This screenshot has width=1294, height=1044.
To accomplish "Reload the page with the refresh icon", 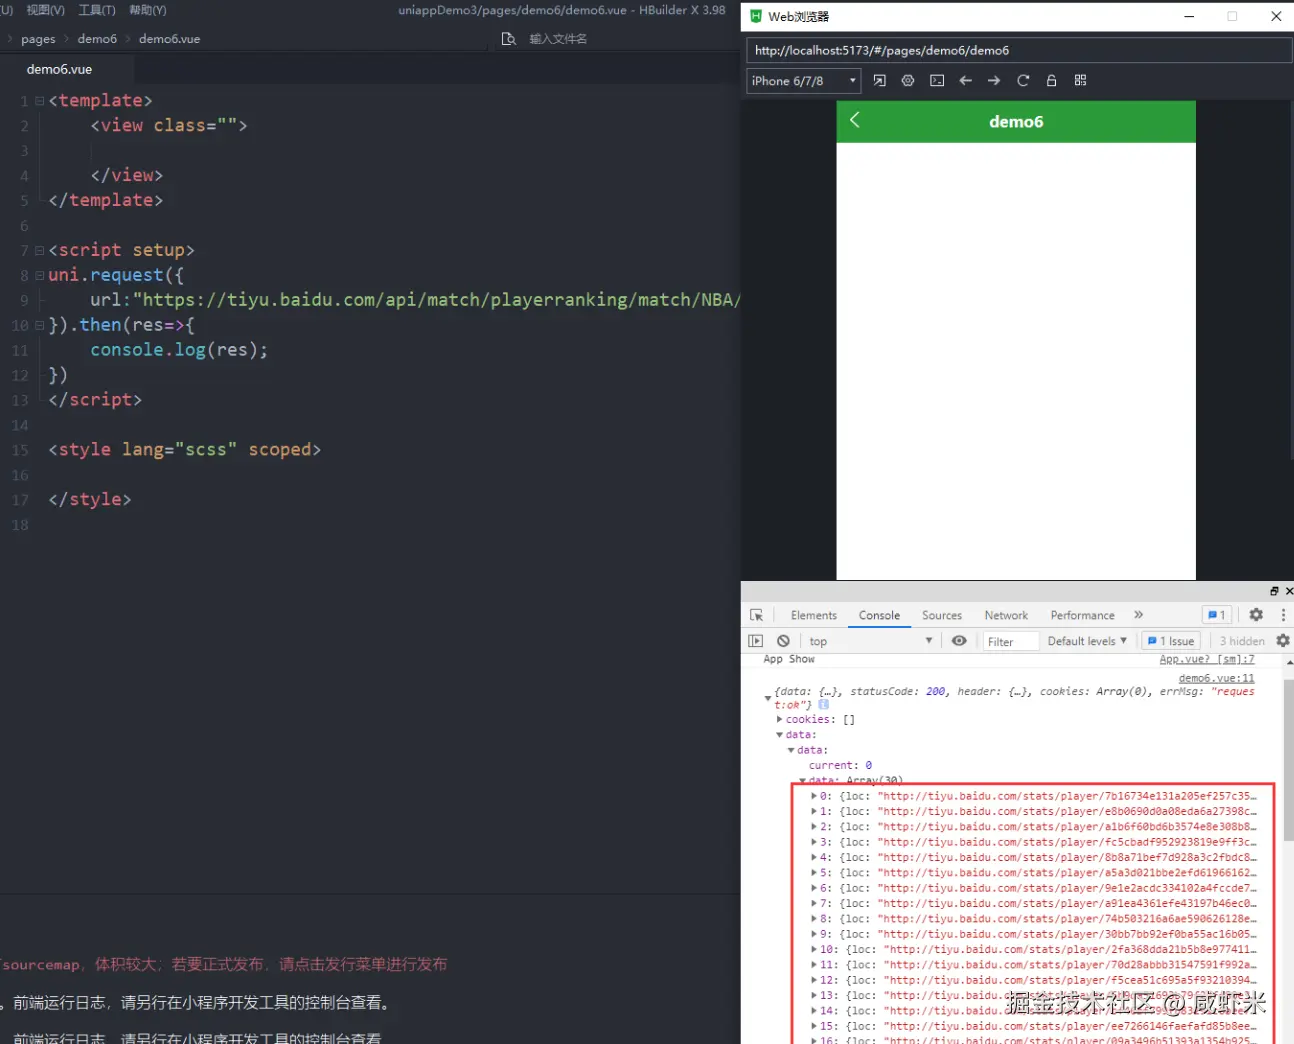I will point(1023,80).
